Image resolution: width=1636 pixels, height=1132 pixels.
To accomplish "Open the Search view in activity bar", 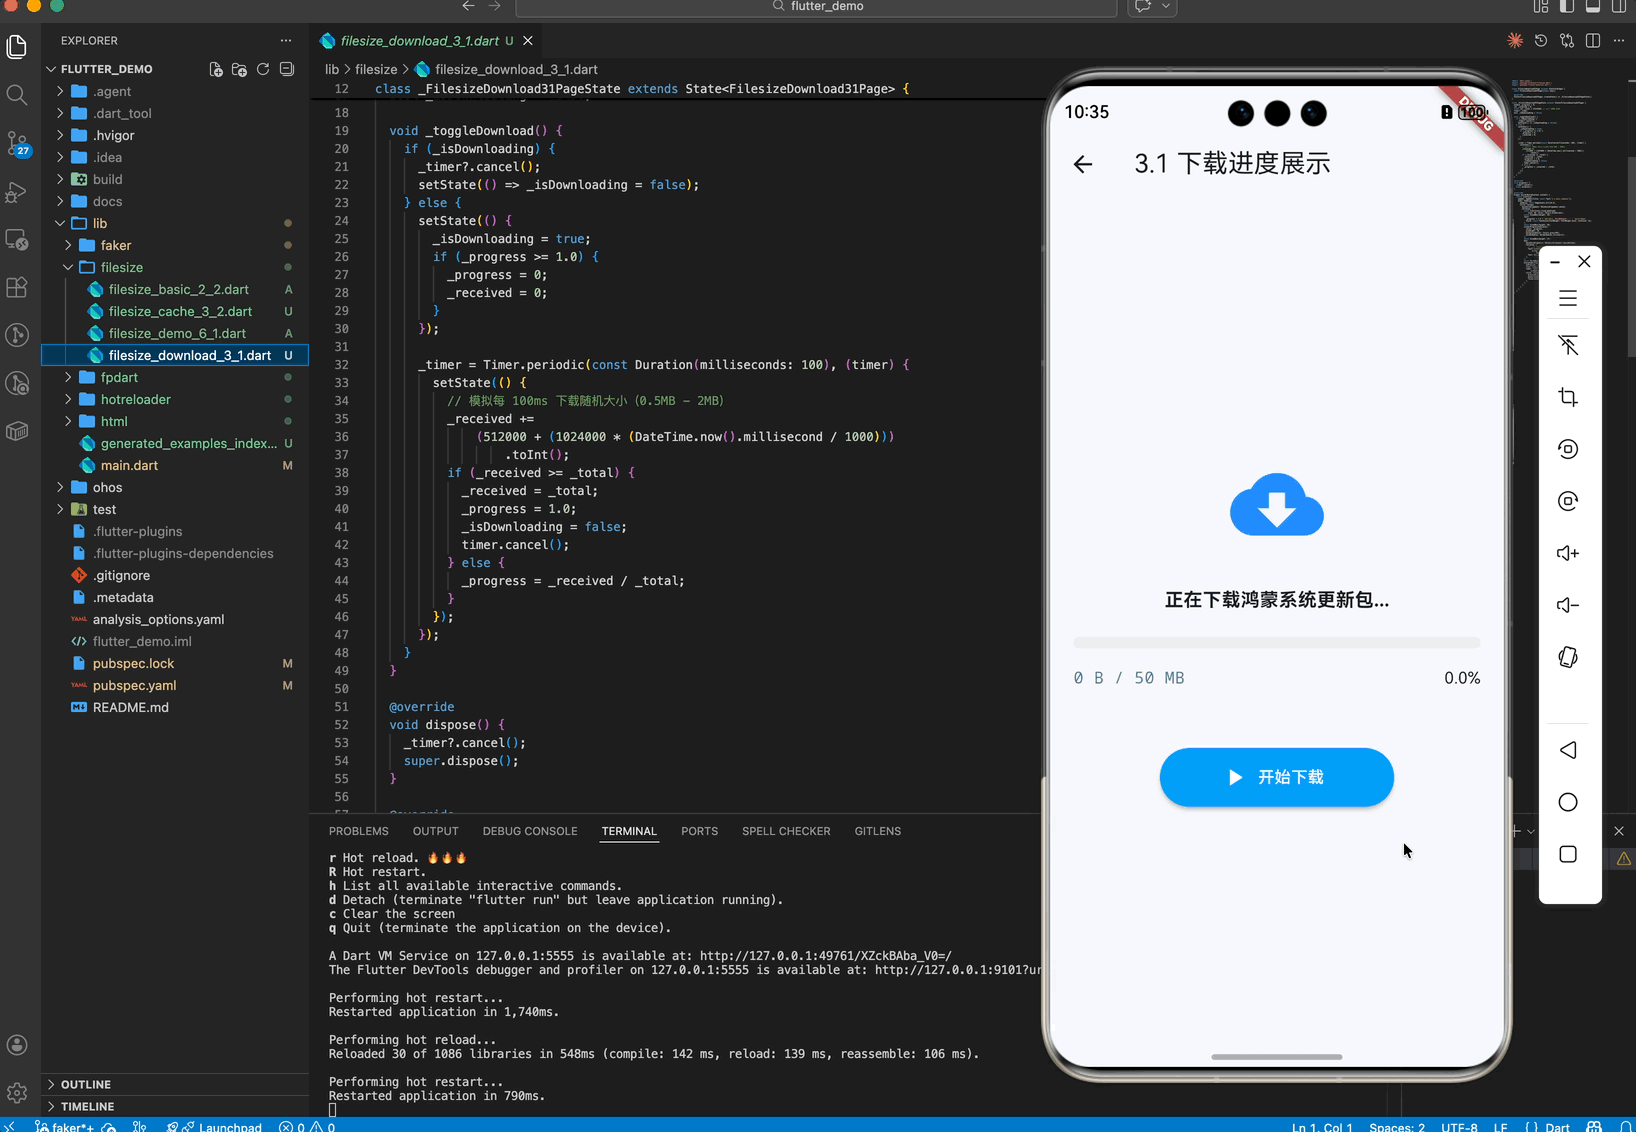I will 17,95.
